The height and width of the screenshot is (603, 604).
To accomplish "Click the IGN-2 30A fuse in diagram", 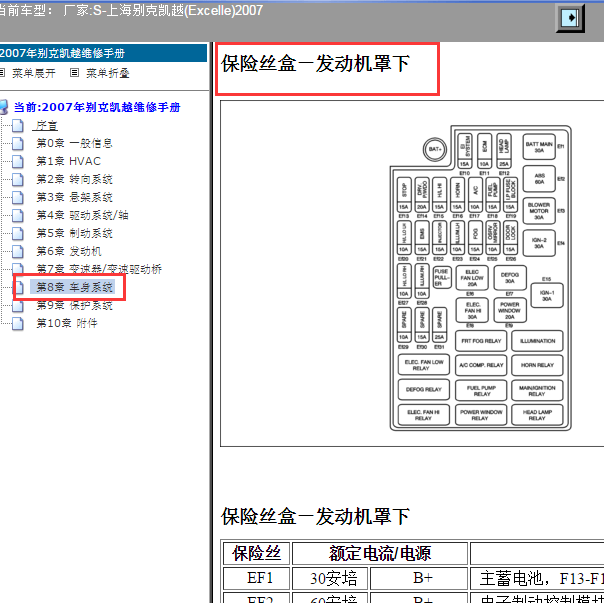I will point(539,243).
